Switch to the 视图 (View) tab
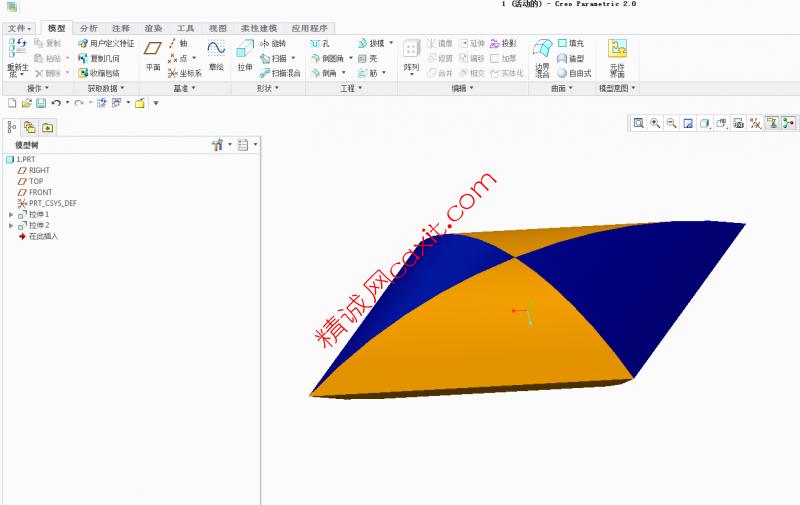 pos(217,28)
